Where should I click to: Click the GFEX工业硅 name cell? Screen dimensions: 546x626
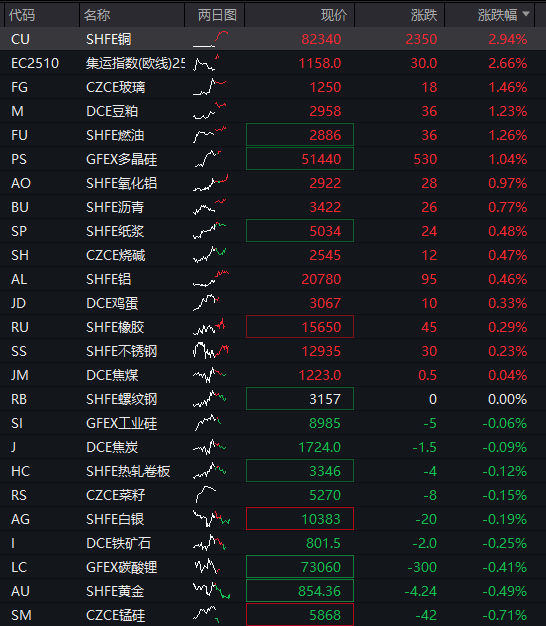point(122,423)
